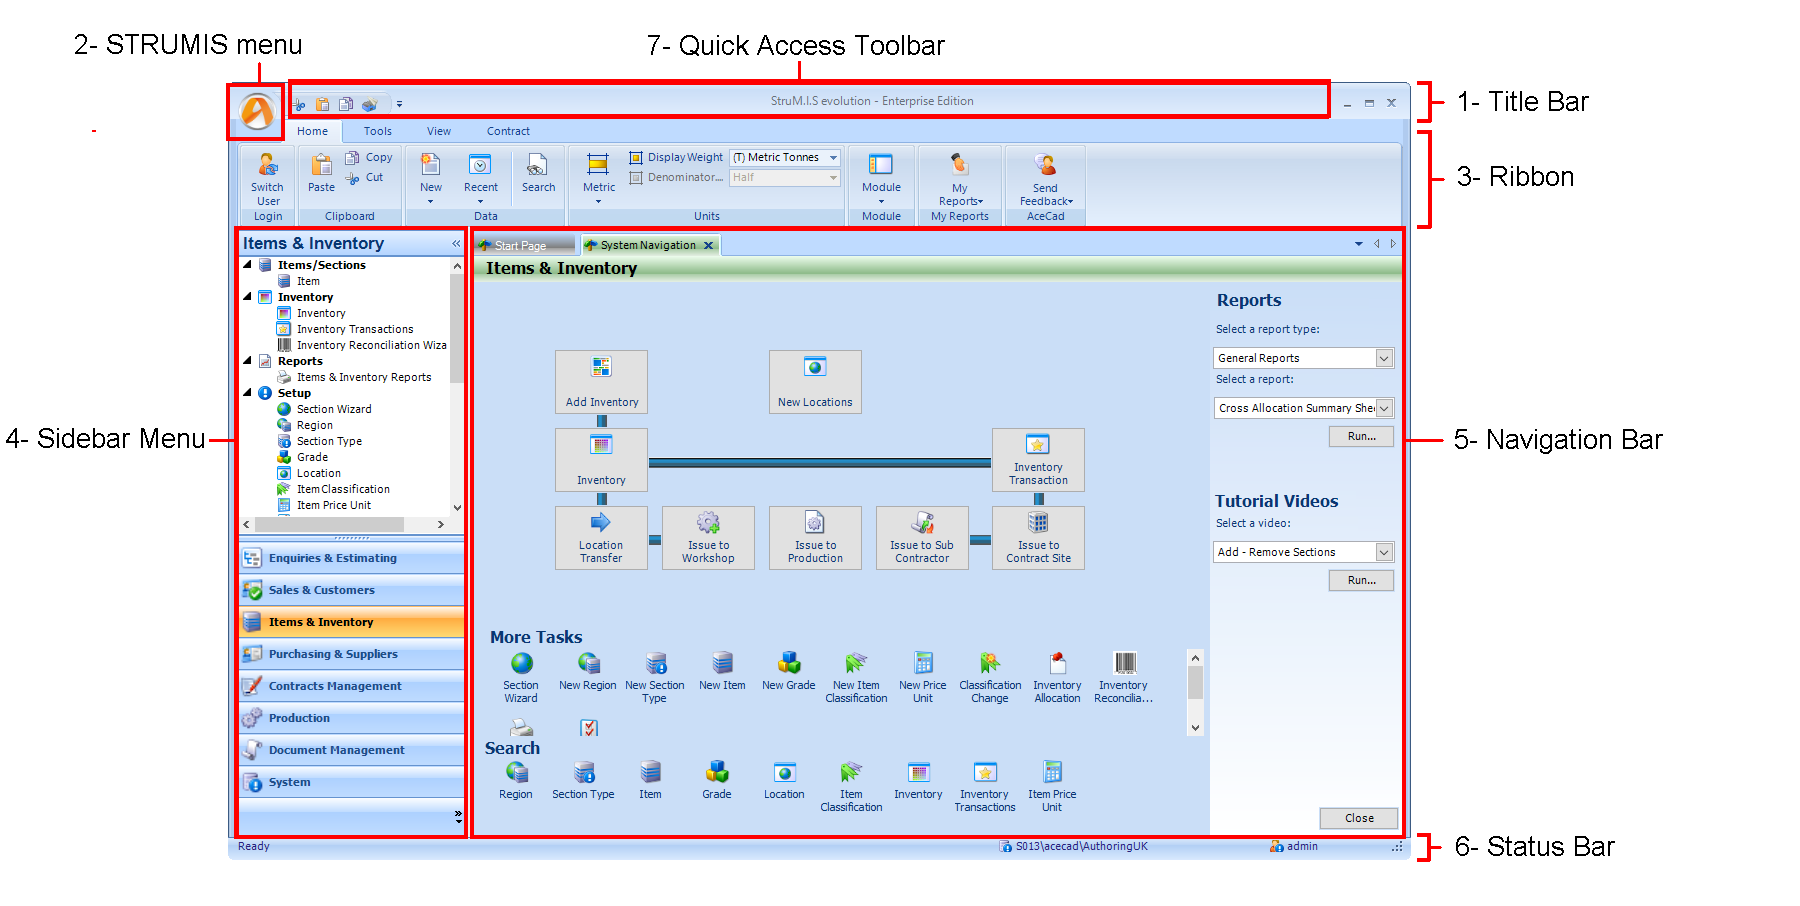Open the Contracts Management sidebar module
Image resolution: width=1800 pixels, height=906 pixels.
point(351,686)
